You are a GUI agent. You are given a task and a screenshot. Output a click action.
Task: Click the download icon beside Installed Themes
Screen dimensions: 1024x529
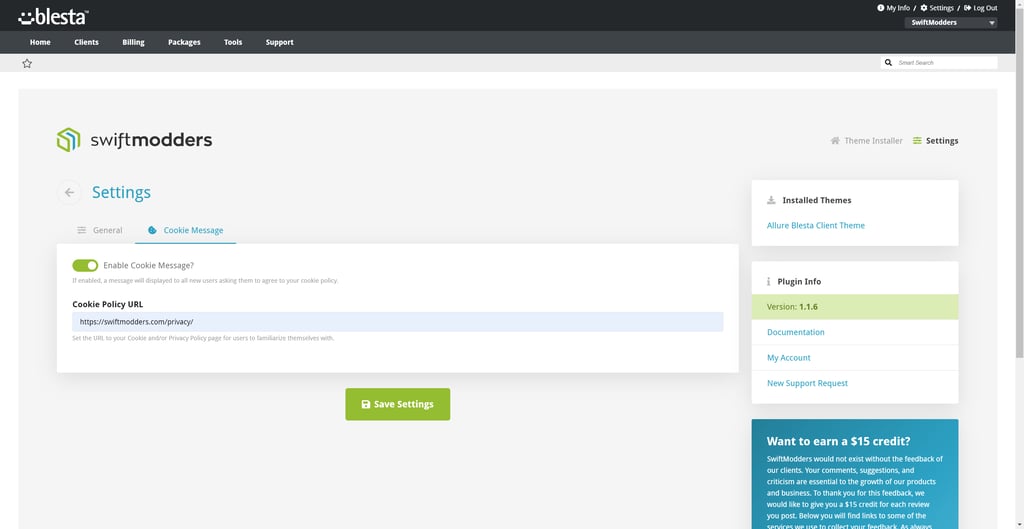point(771,200)
